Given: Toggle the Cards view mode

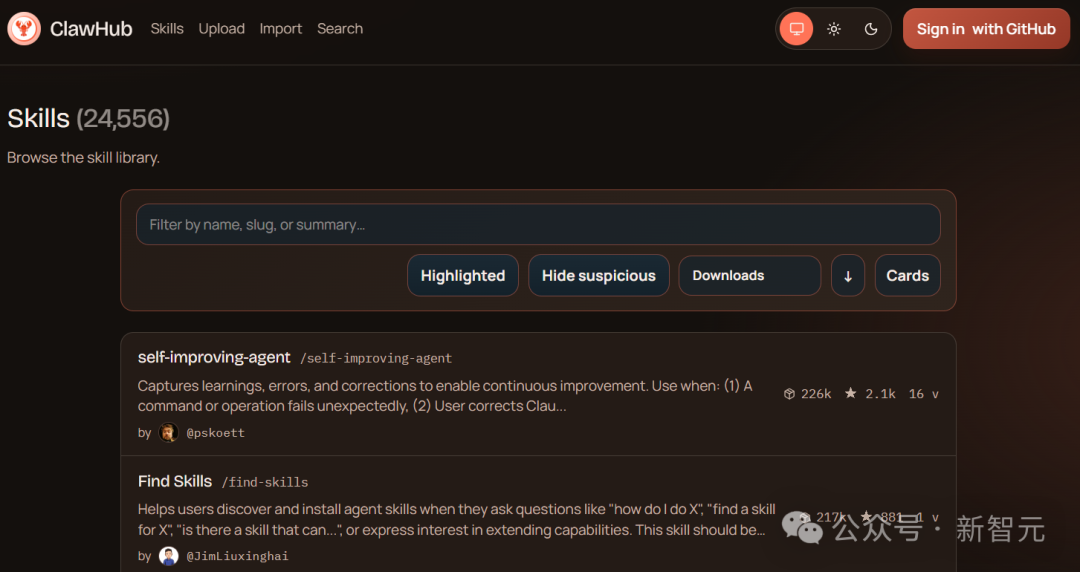Looking at the screenshot, I should pyautogui.click(x=907, y=276).
